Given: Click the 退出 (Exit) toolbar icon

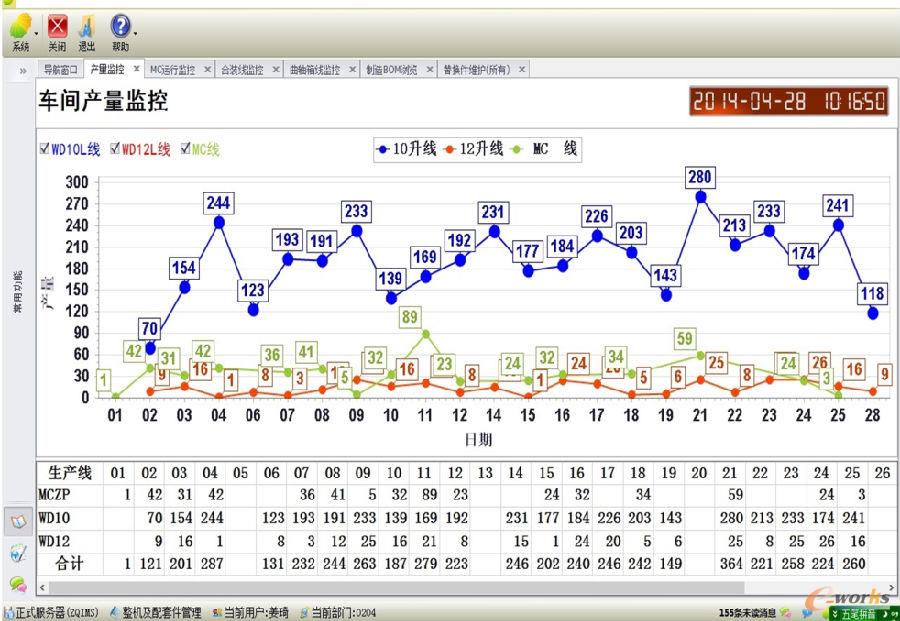Looking at the screenshot, I should click(x=87, y=28).
